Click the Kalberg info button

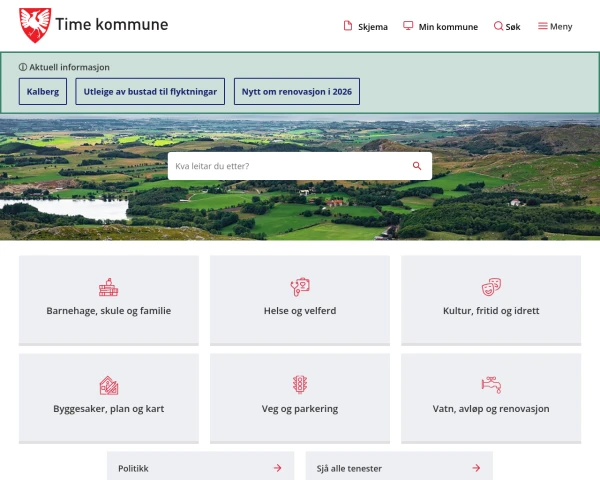coord(43,92)
